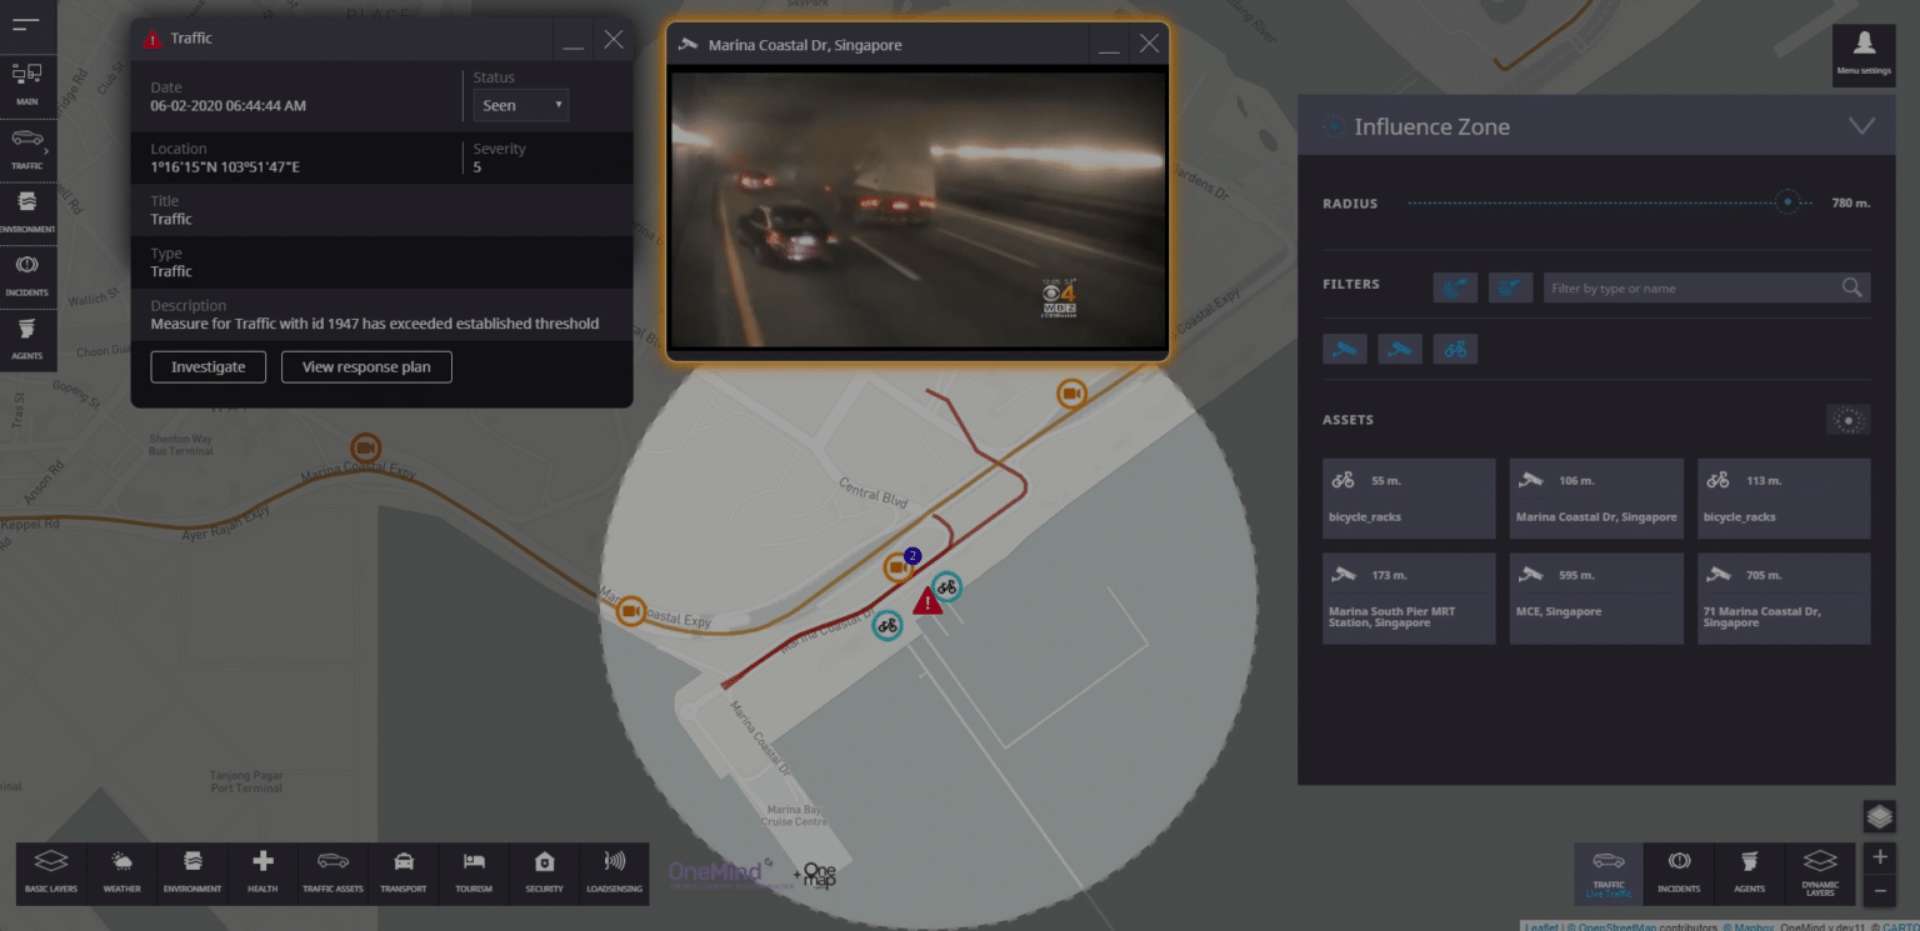Click the Agents icon in left sidebar
The width and height of the screenshot is (1920, 931).
(x=27, y=338)
